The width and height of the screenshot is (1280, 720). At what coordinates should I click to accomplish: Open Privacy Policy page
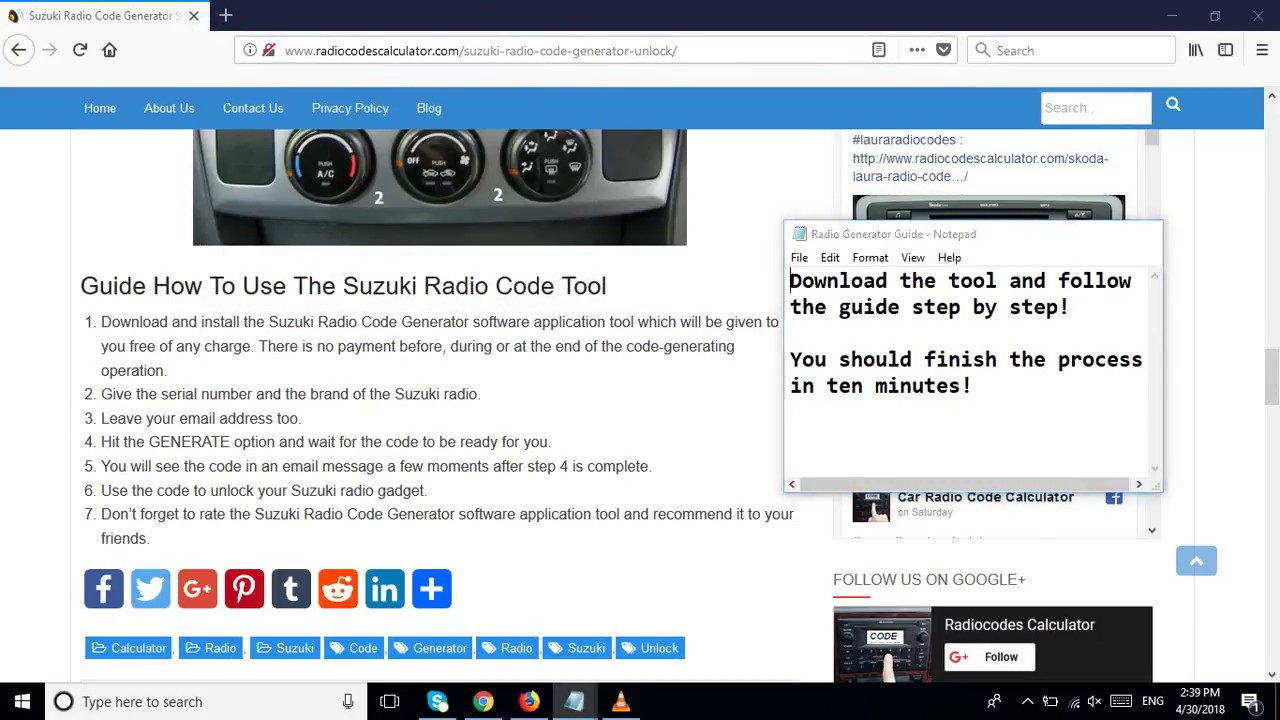350,108
